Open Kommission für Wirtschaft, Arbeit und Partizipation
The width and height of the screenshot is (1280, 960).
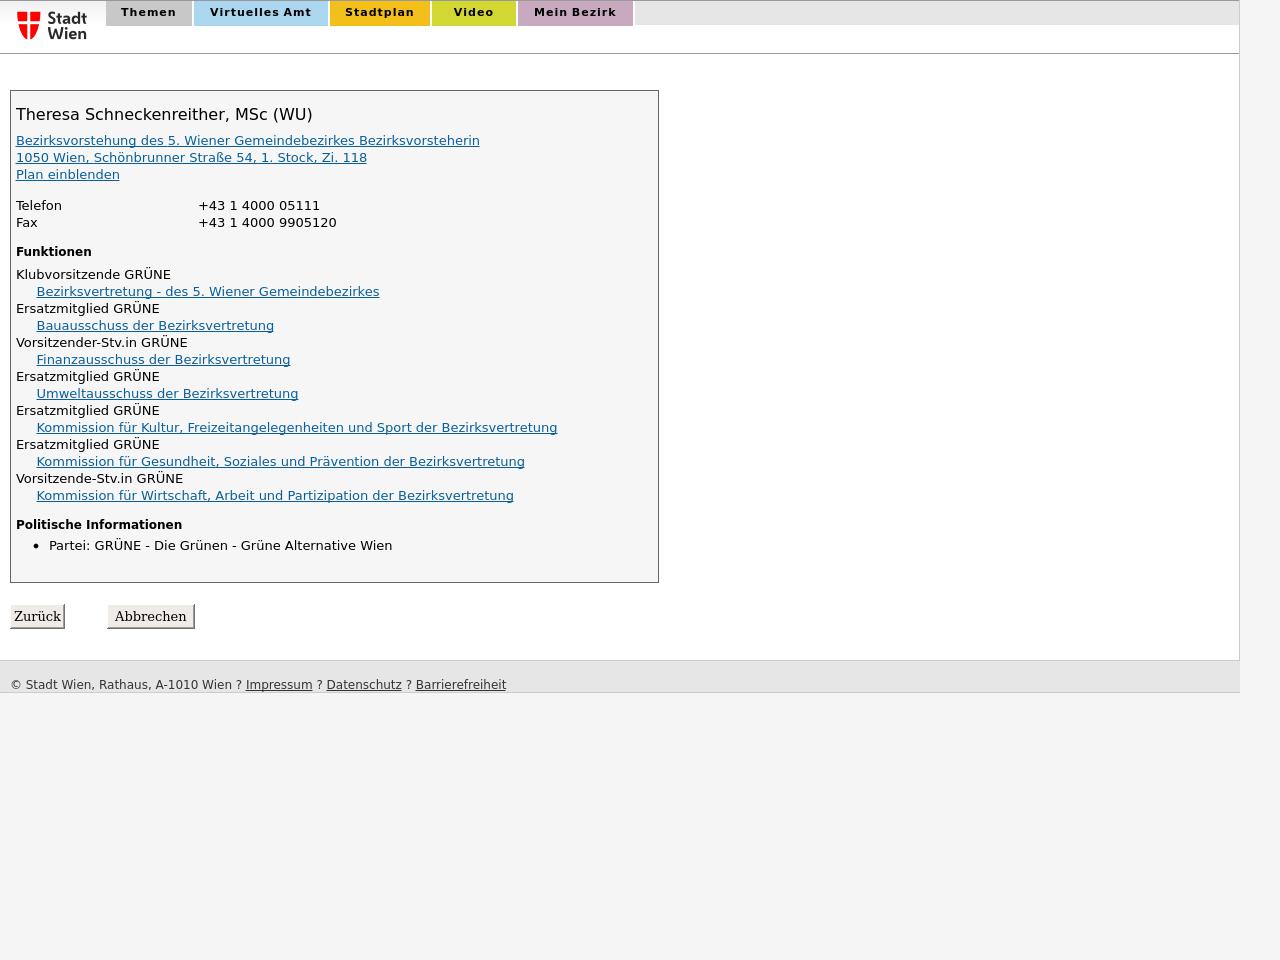275,496
